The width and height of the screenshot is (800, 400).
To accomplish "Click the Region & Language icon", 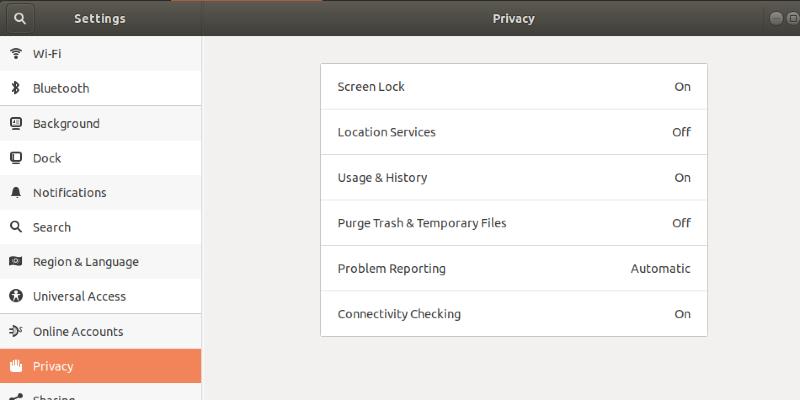I will point(16,262).
